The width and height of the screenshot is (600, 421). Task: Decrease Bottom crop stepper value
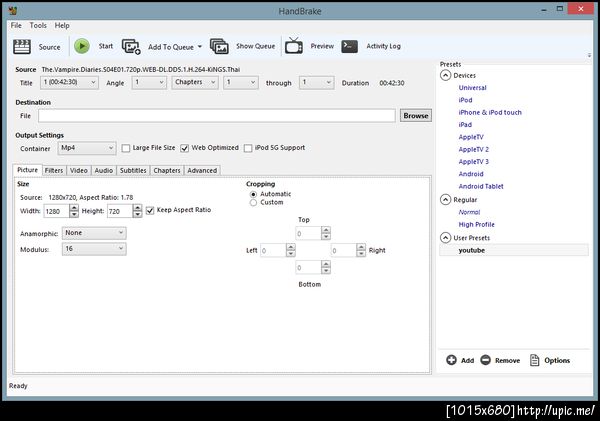(326, 271)
